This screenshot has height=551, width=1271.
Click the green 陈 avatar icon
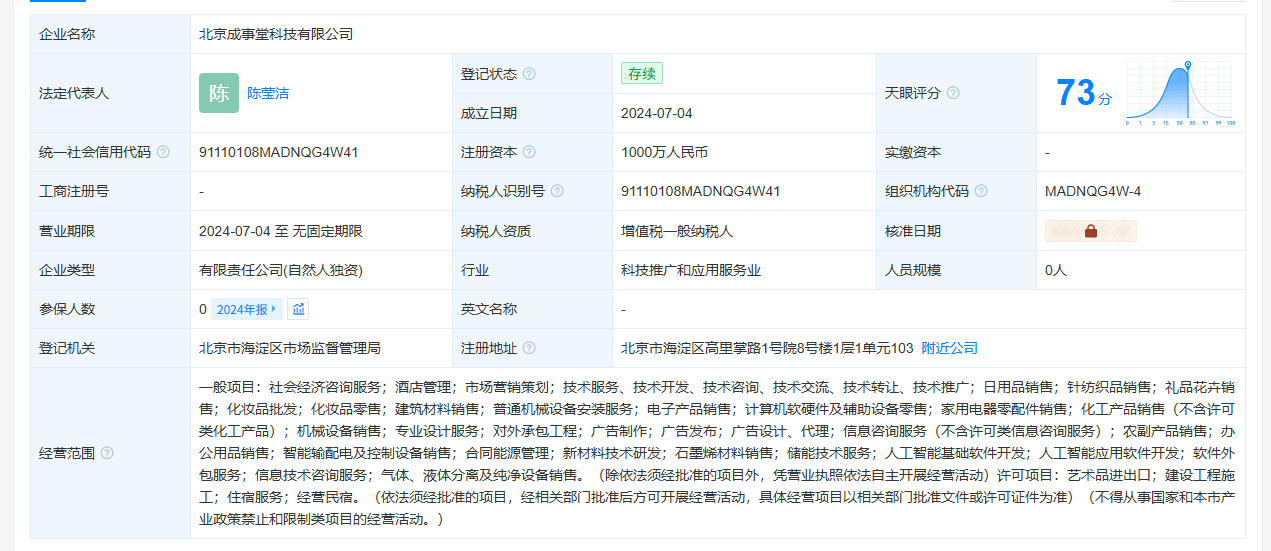click(x=219, y=93)
